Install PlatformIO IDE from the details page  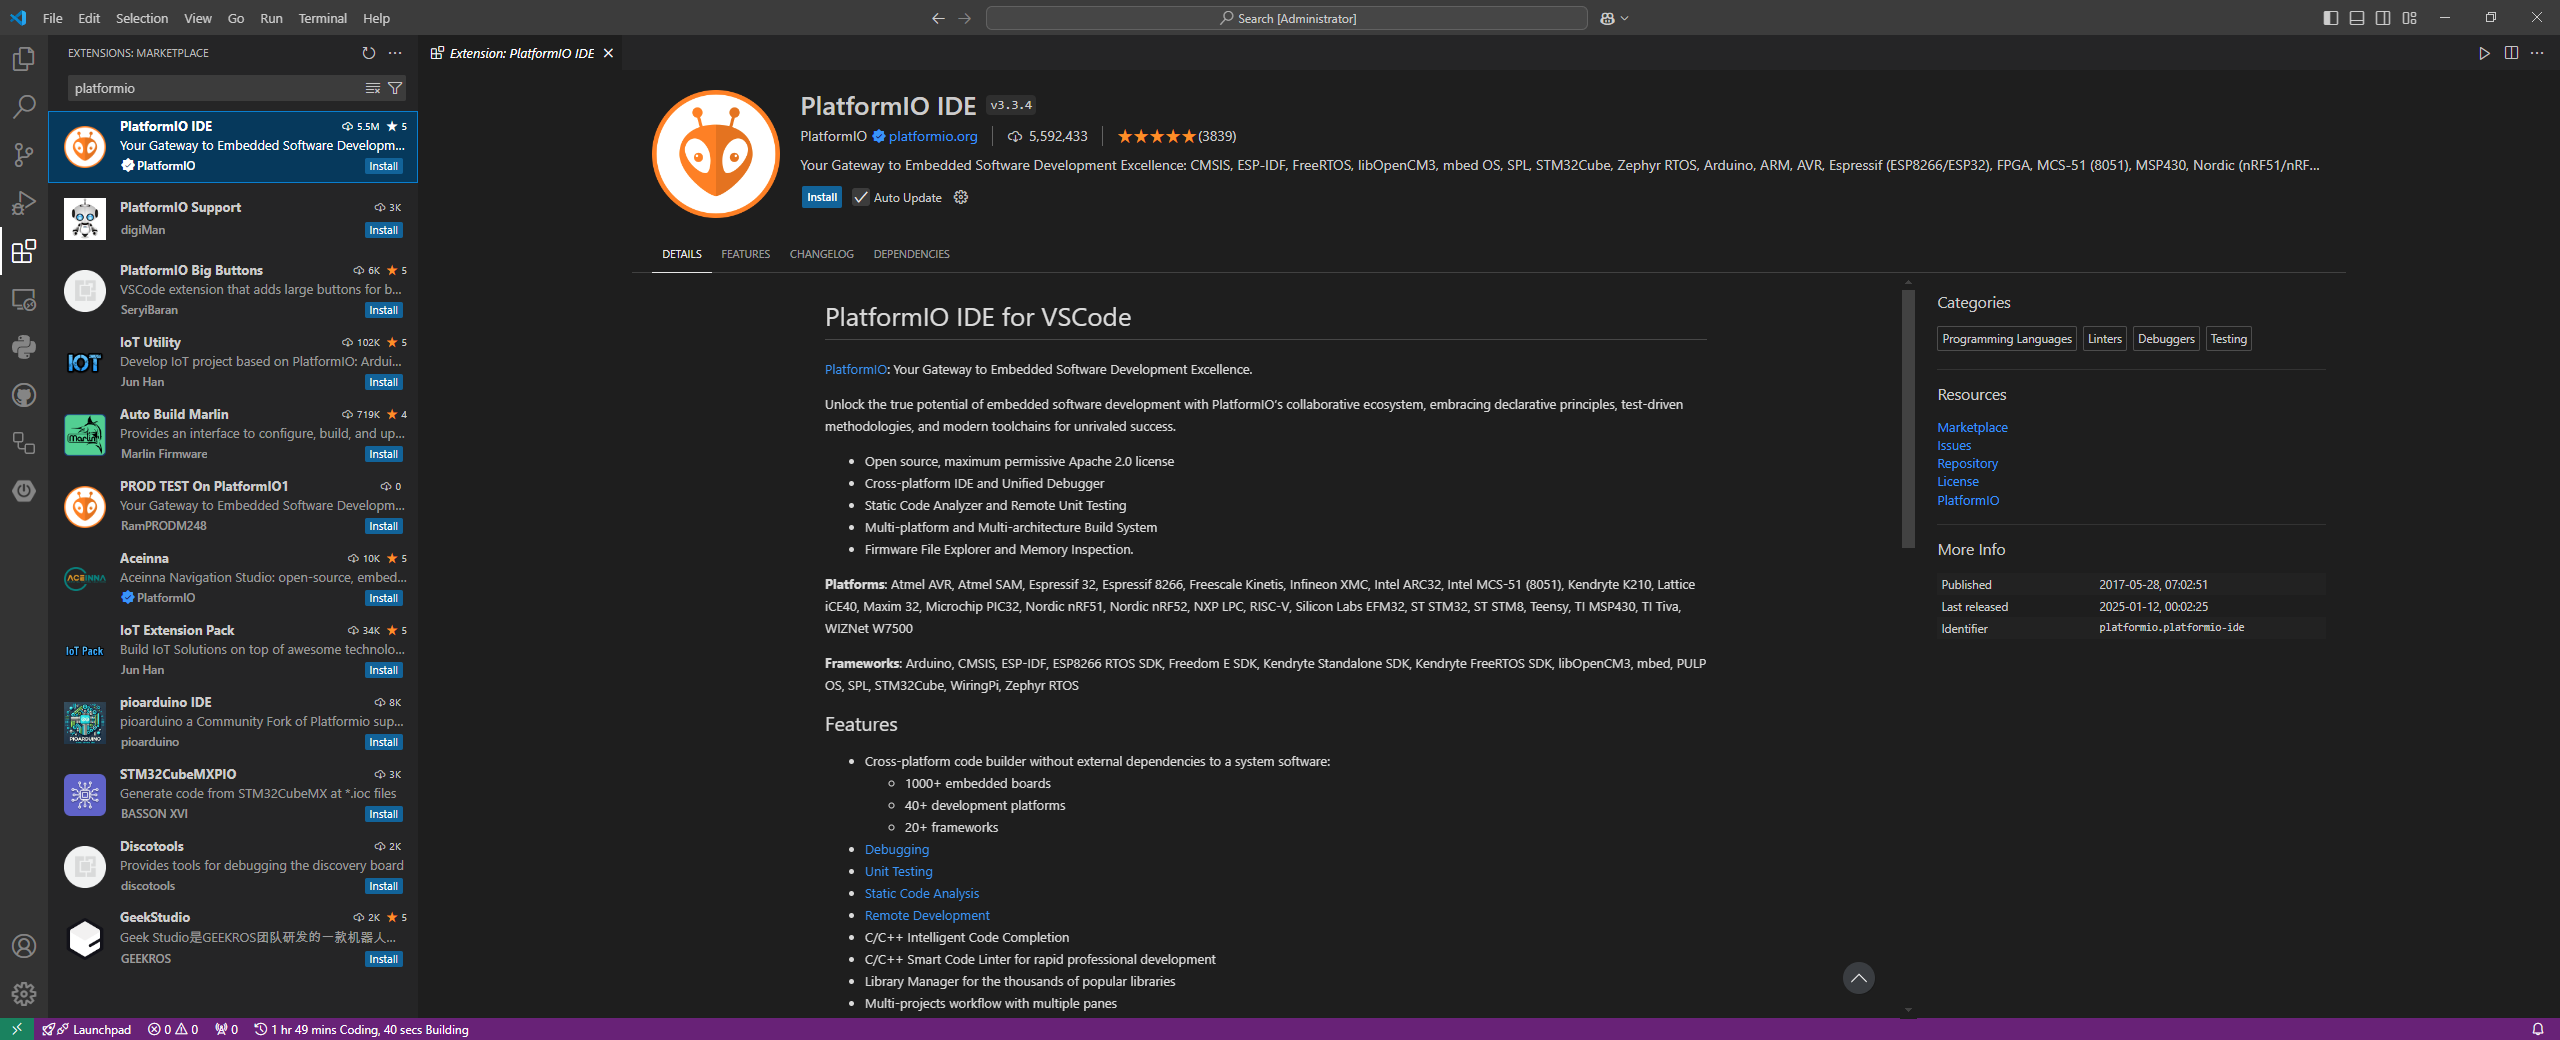point(822,197)
